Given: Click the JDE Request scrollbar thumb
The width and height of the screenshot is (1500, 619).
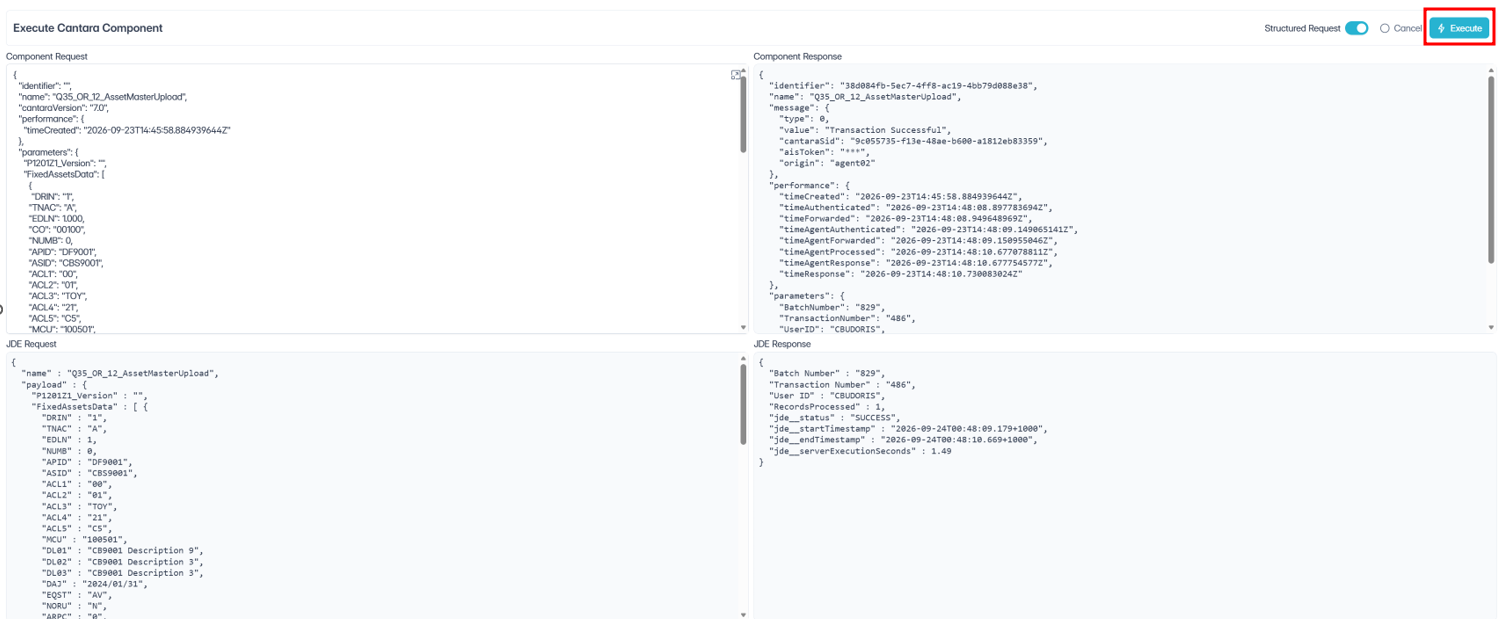Looking at the screenshot, I should [x=743, y=403].
